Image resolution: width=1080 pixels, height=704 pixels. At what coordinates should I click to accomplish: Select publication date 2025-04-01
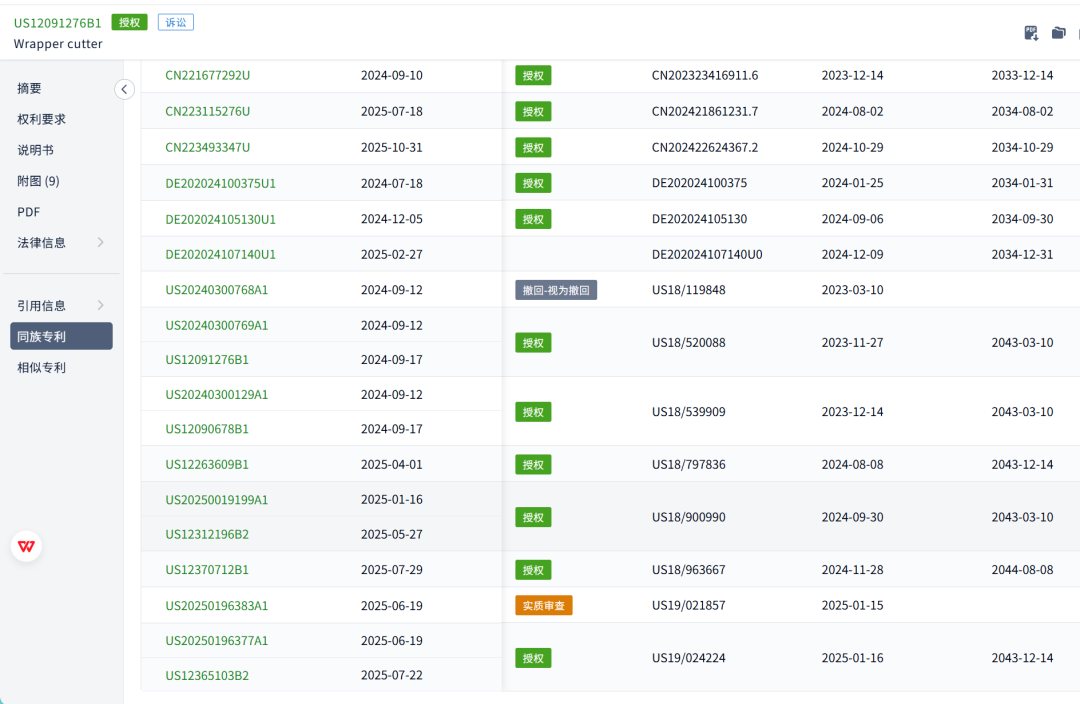(391, 464)
